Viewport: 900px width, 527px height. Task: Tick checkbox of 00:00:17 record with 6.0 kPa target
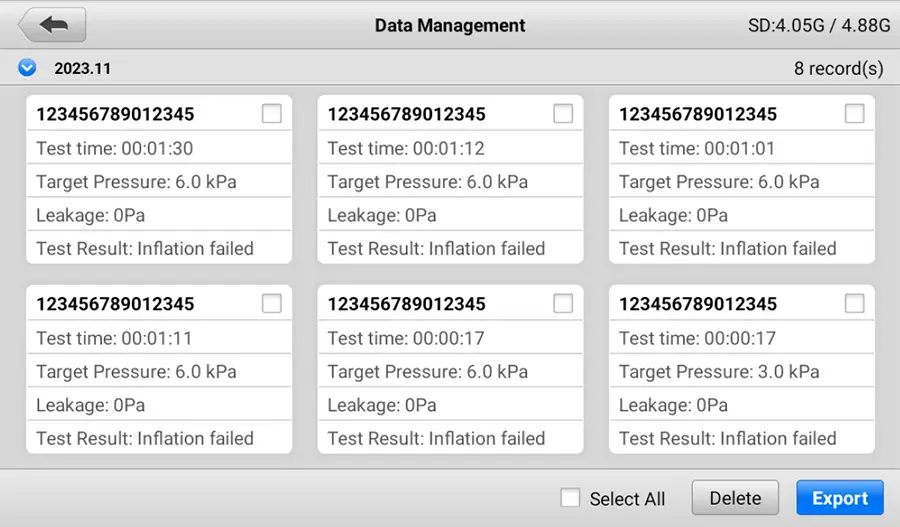pos(563,303)
